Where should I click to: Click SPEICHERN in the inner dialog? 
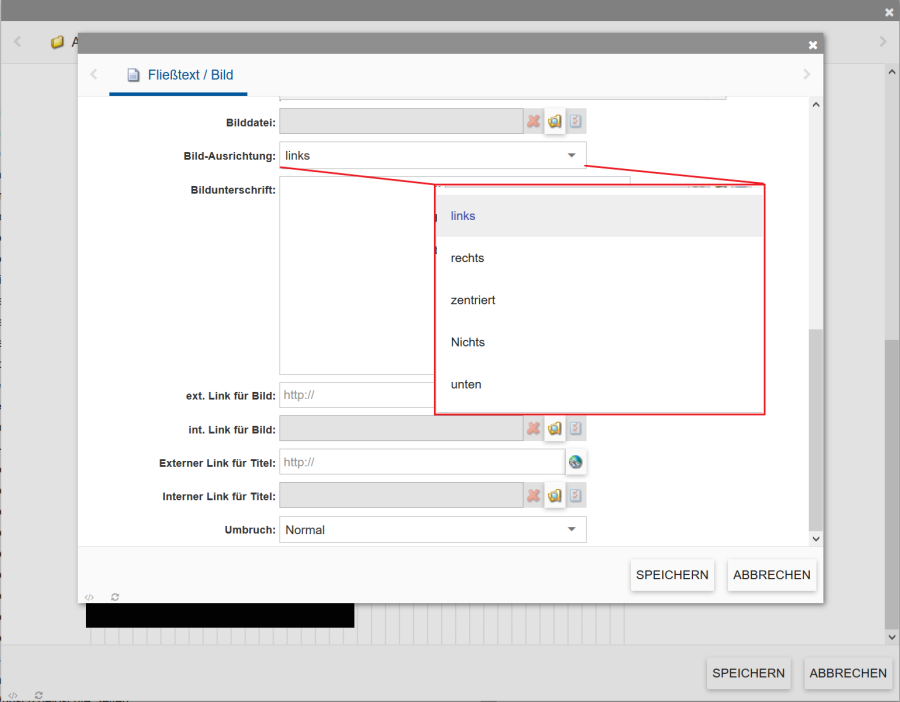(x=672, y=575)
